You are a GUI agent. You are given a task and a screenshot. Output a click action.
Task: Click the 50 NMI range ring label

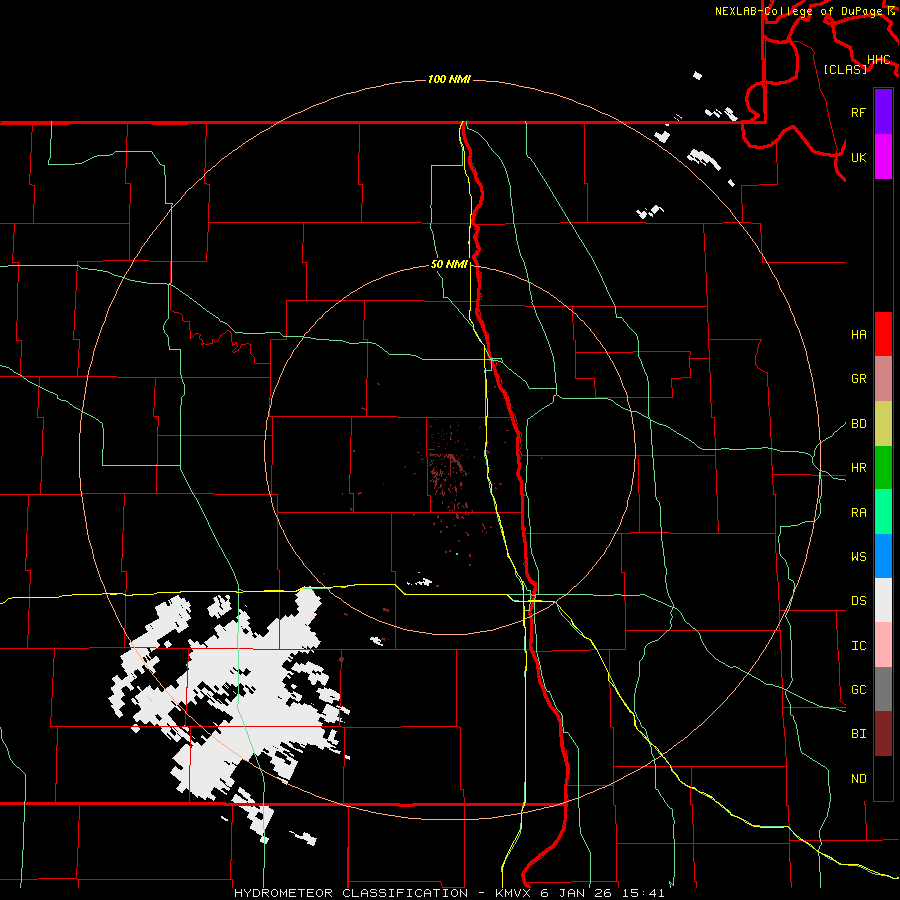[x=449, y=265]
